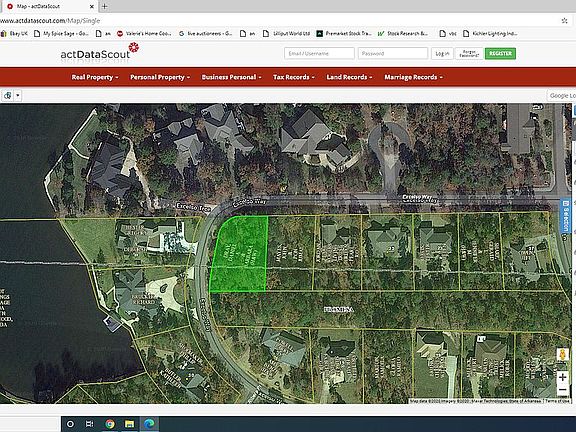This screenshot has width=576, height=432.
Task: Click the actDataScout logo
Action: click(x=100, y=52)
